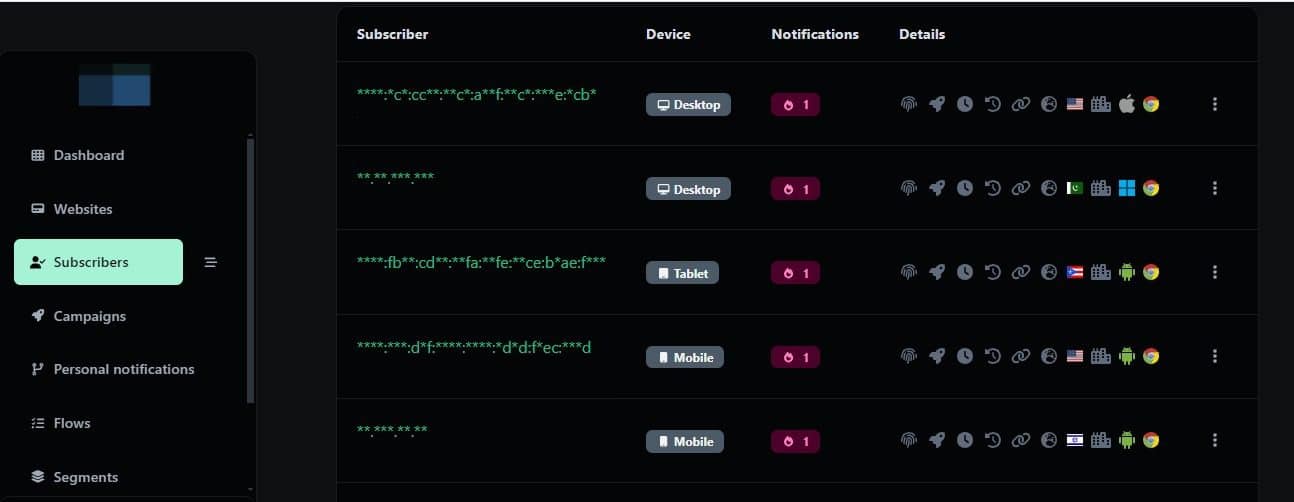
Task: Click the sidebar vertical scrollbar
Action: click(250, 270)
